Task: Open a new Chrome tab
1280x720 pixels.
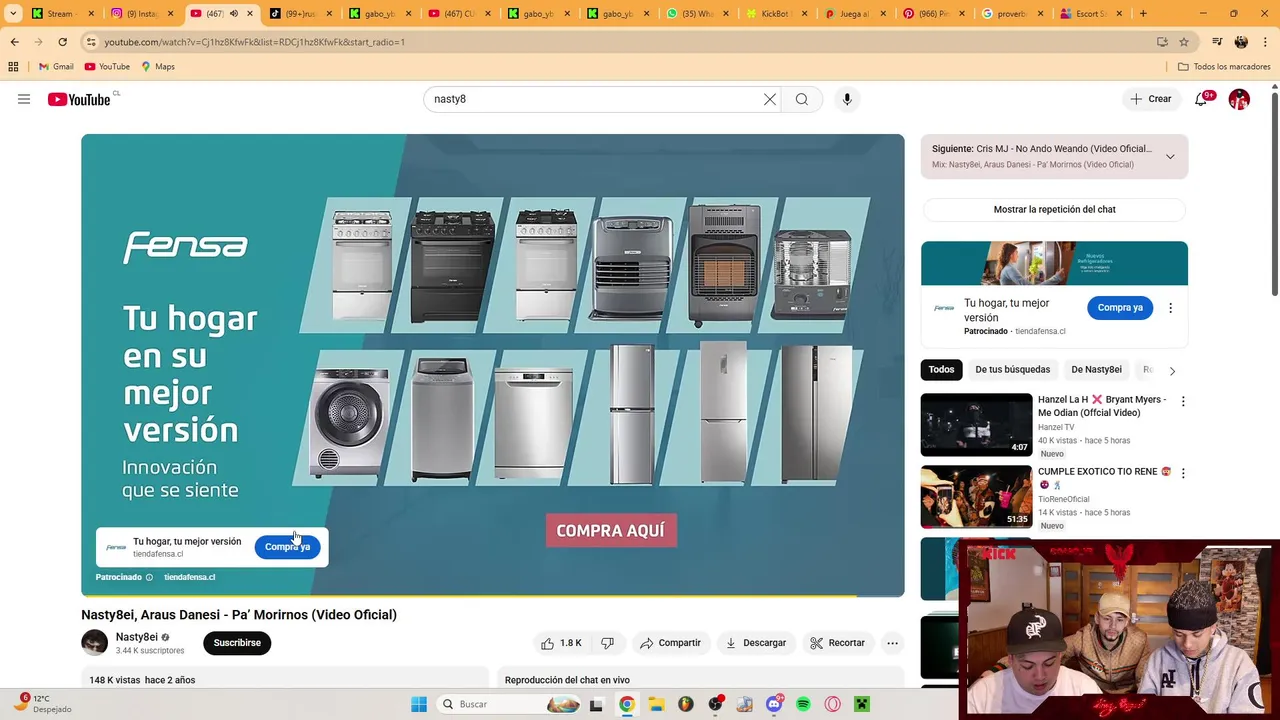Action: click(1143, 14)
